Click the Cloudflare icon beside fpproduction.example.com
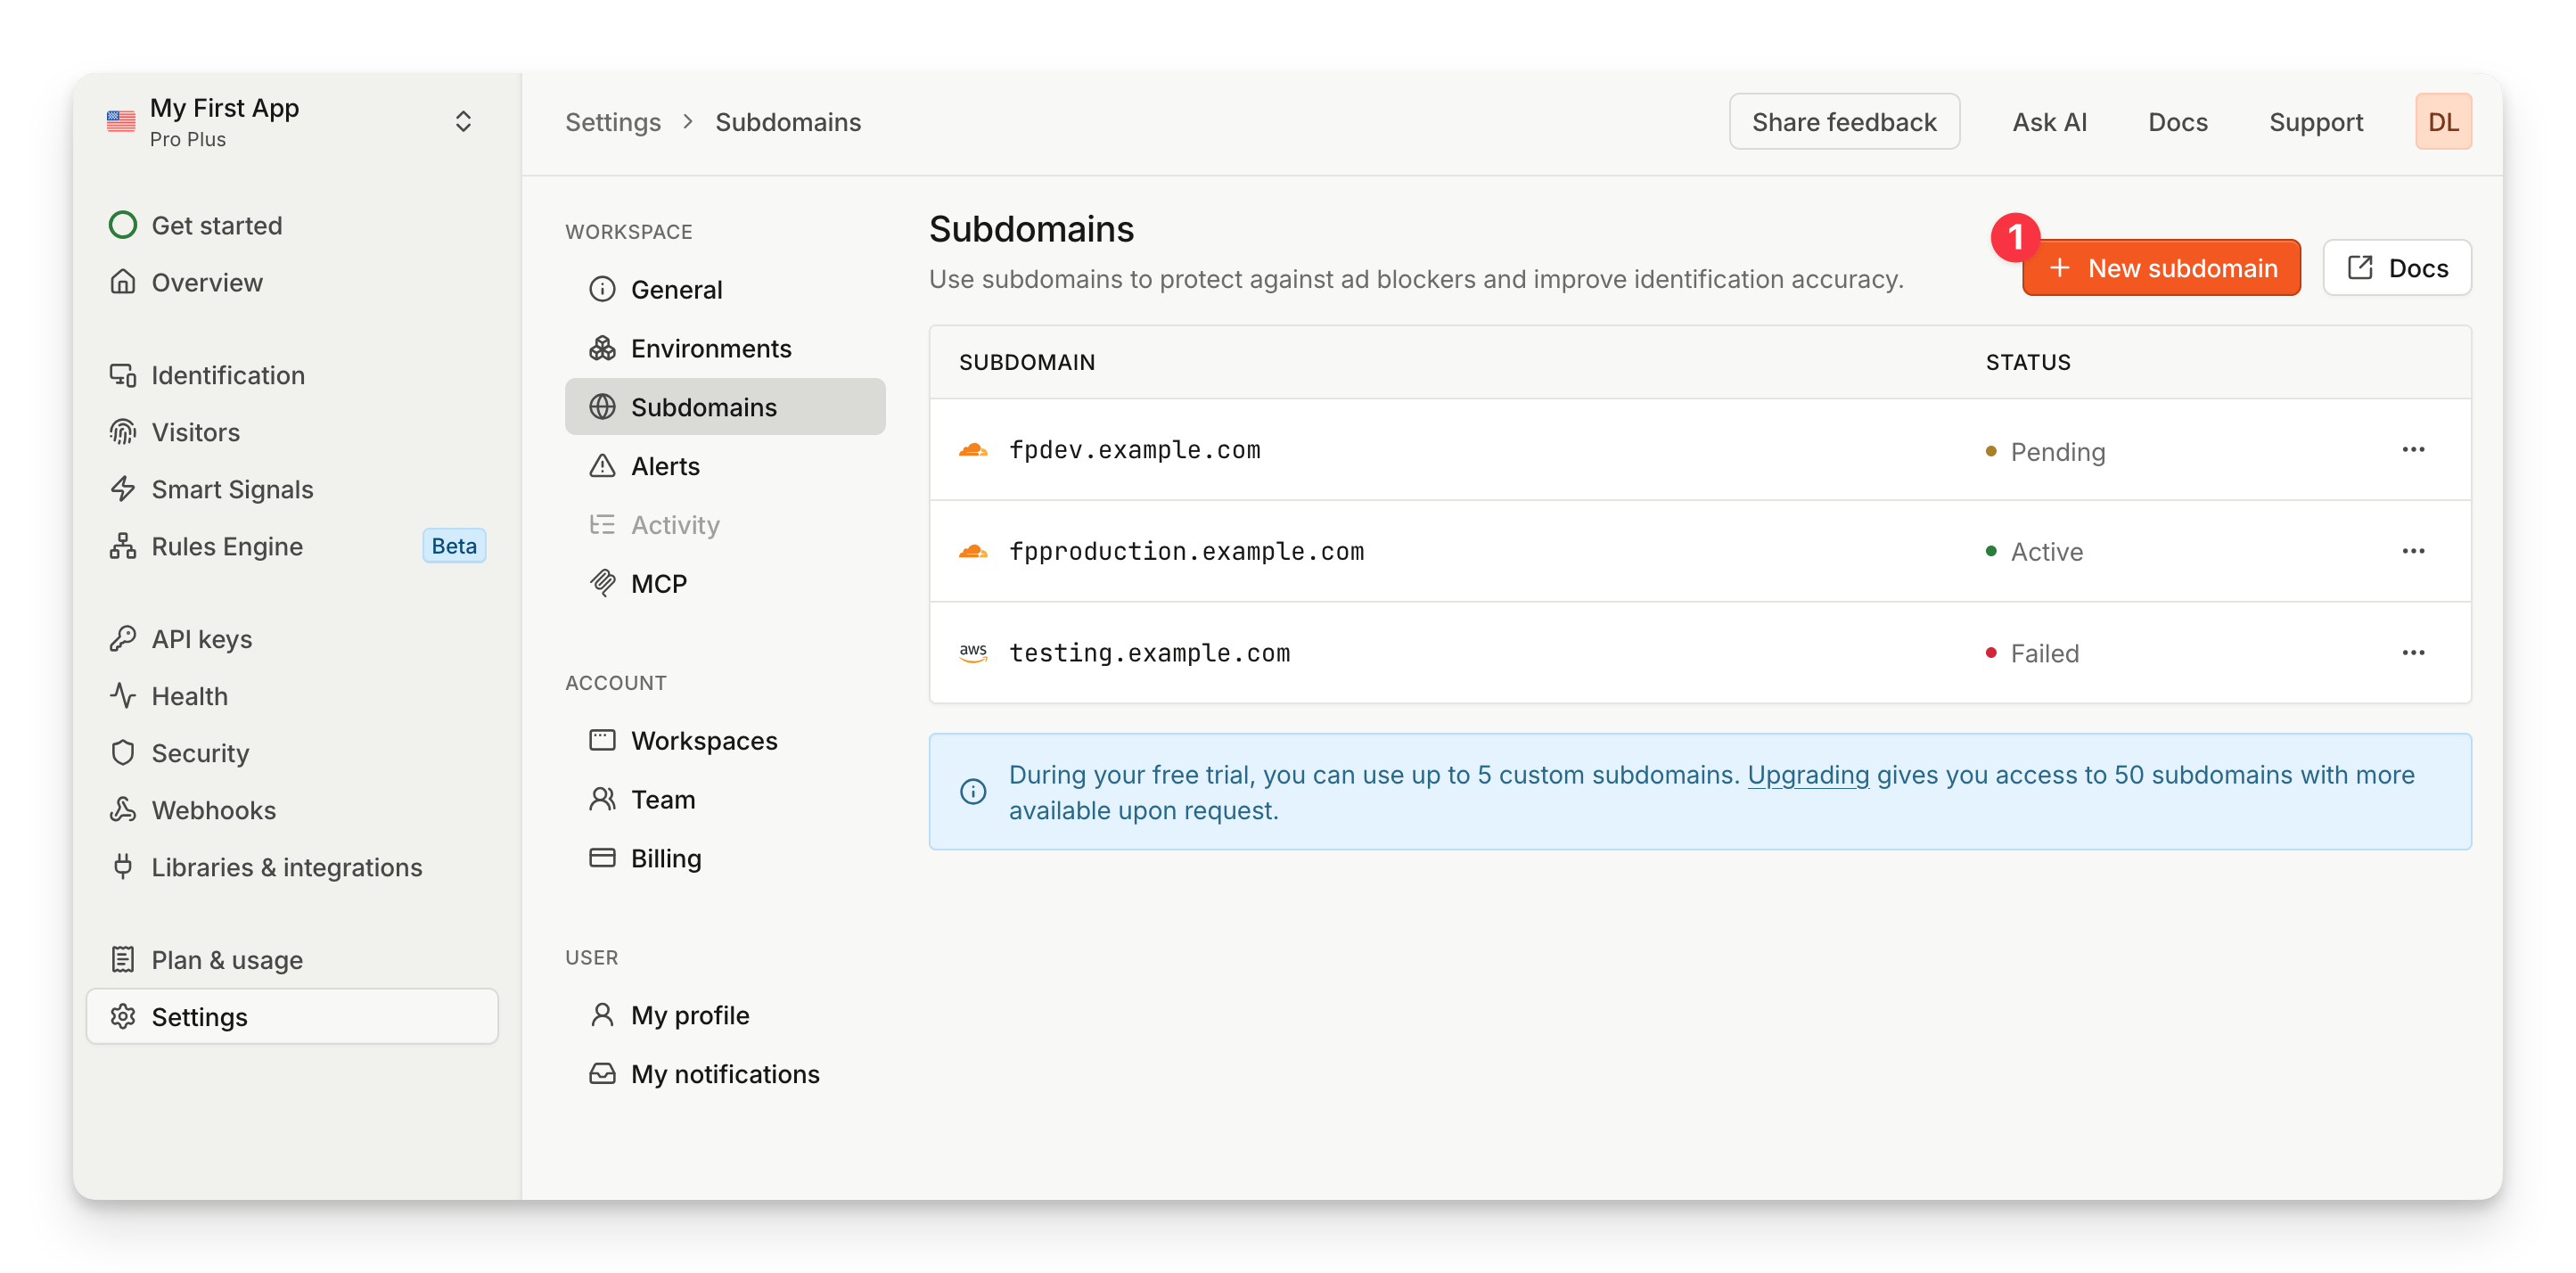Screen dimensions: 2576x1273 coord(972,551)
